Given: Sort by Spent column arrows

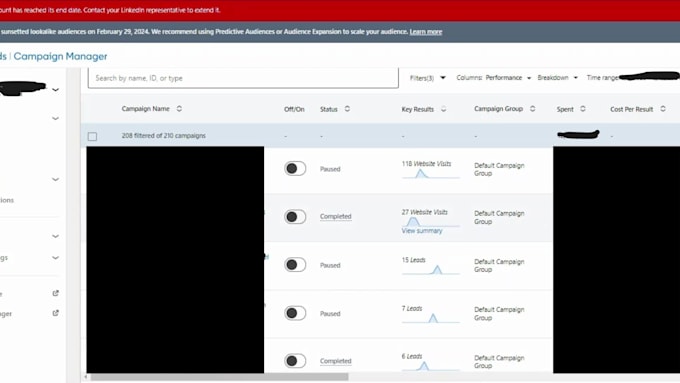Looking at the screenshot, I should tap(582, 109).
